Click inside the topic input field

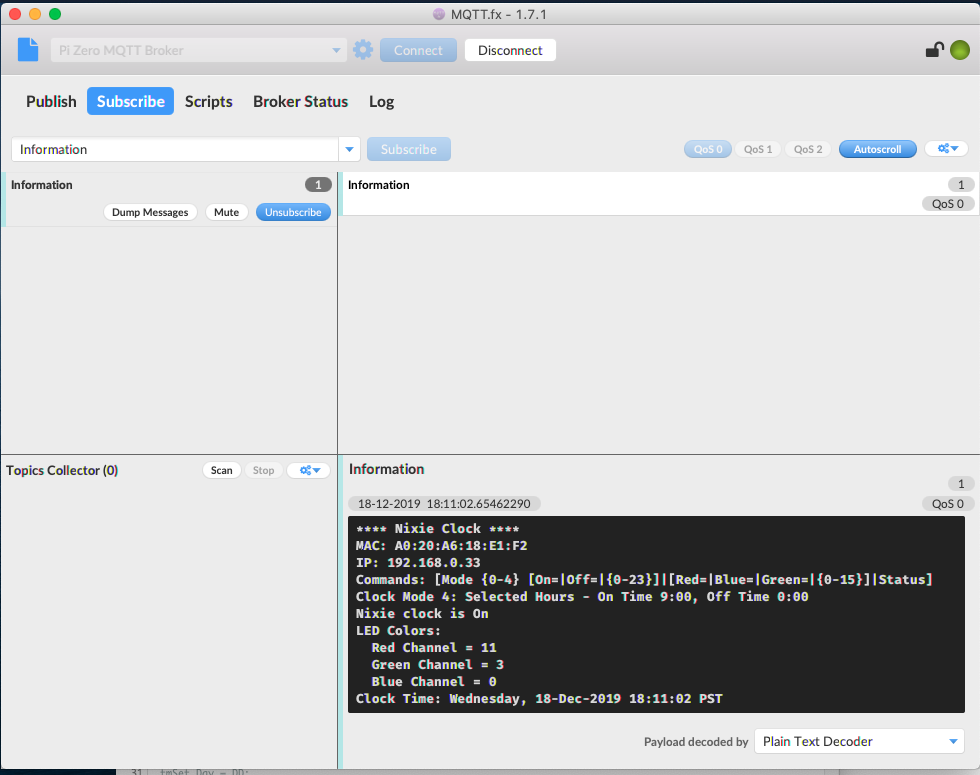170,148
